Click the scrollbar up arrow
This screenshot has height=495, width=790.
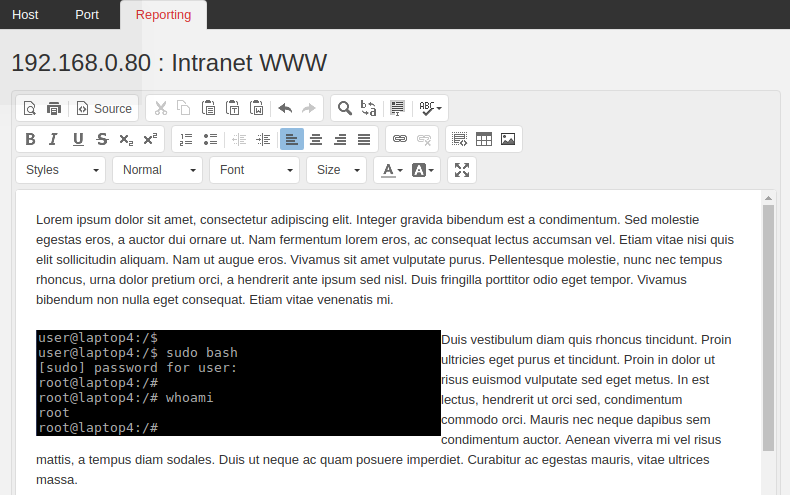pyautogui.click(x=768, y=198)
